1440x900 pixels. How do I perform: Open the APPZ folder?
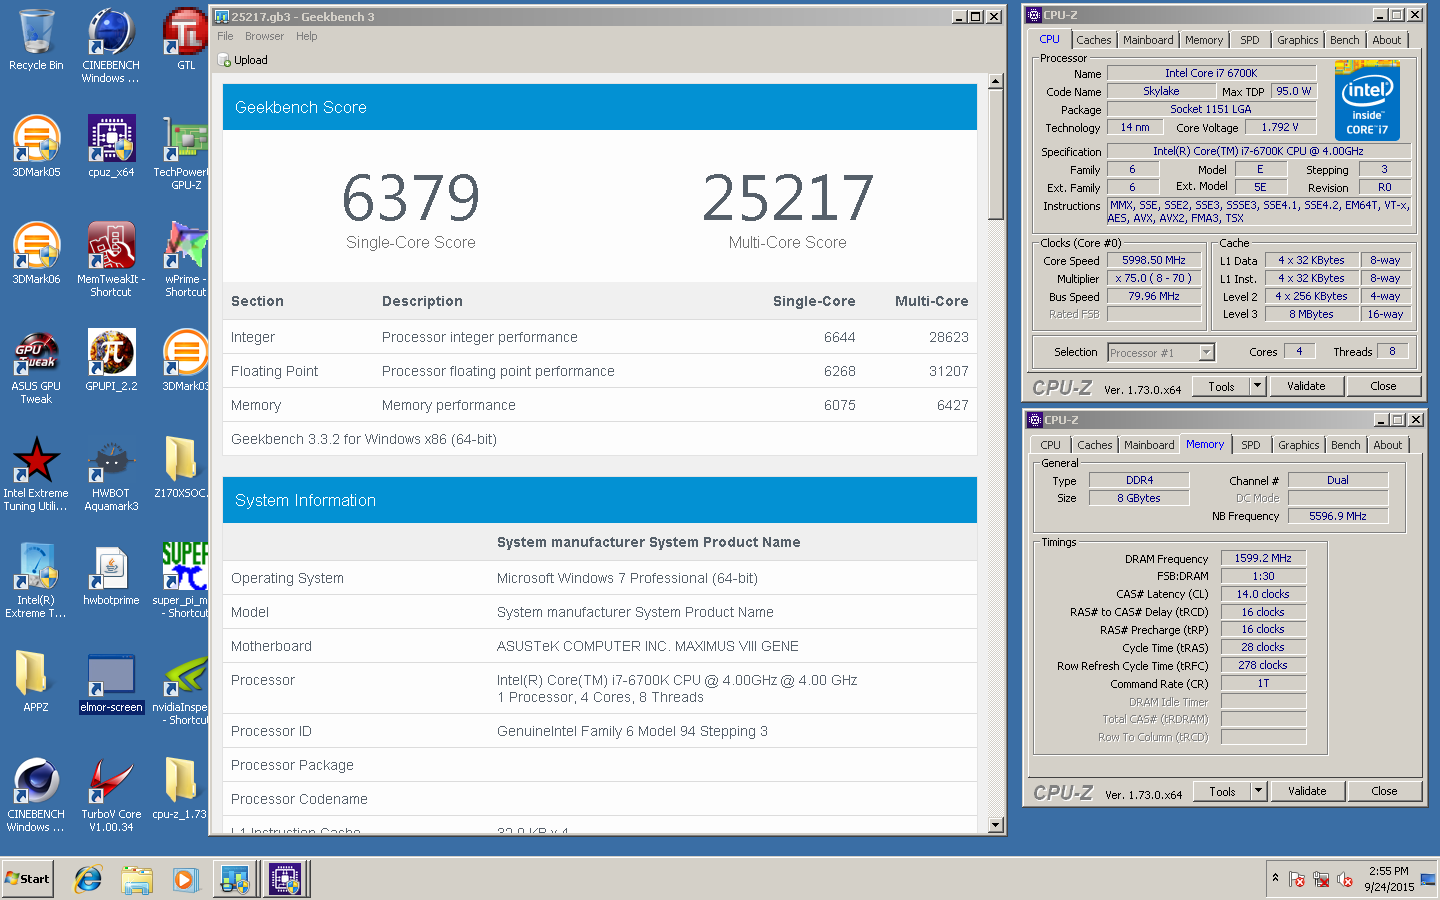pyautogui.click(x=36, y=682)
